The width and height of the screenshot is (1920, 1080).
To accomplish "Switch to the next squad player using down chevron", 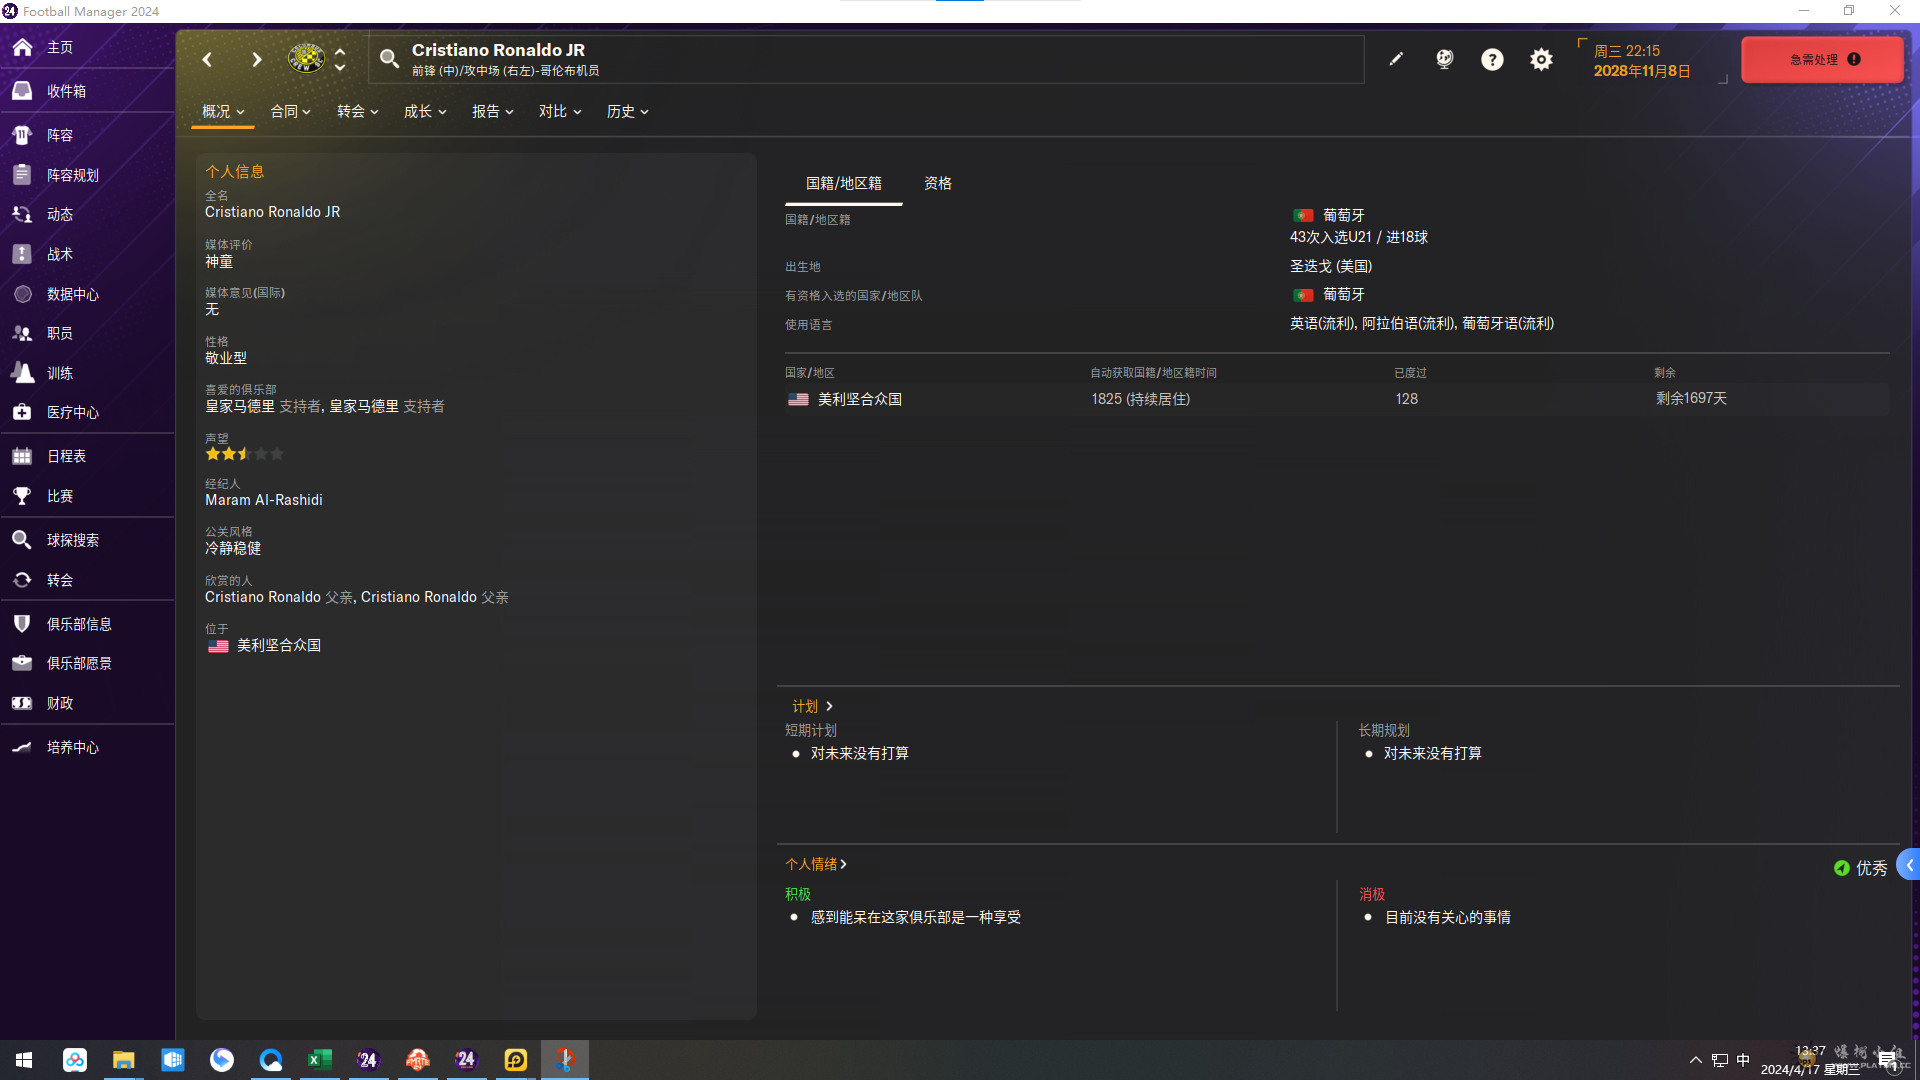I will pyautogui.click(x=340, y=67).
